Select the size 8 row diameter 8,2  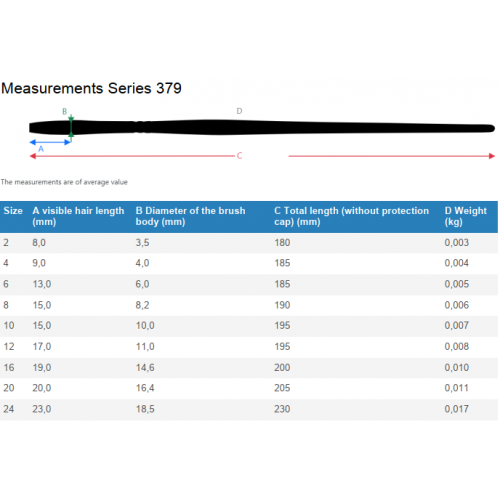pyautogui.click(x=142, y=305)
